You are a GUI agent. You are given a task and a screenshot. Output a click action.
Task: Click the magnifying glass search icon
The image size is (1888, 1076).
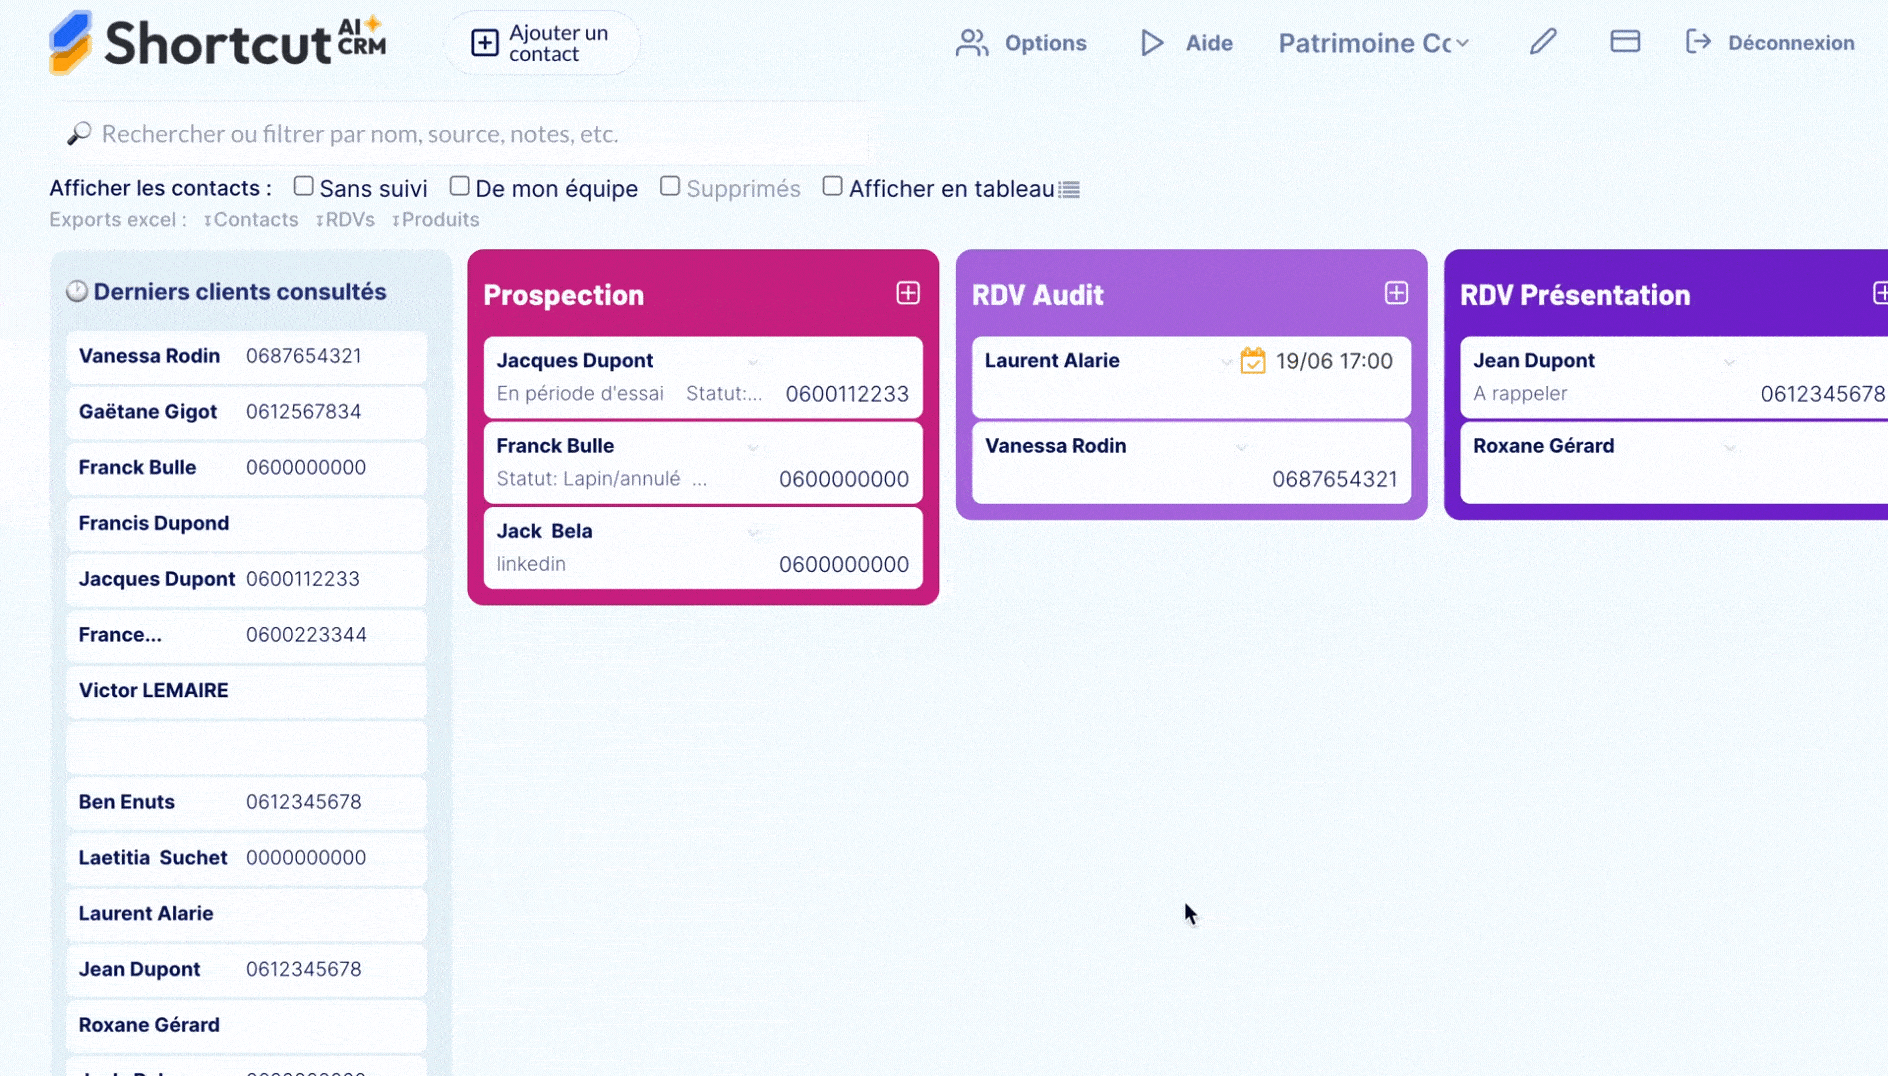pyautogui.click(x=79, y=134)
